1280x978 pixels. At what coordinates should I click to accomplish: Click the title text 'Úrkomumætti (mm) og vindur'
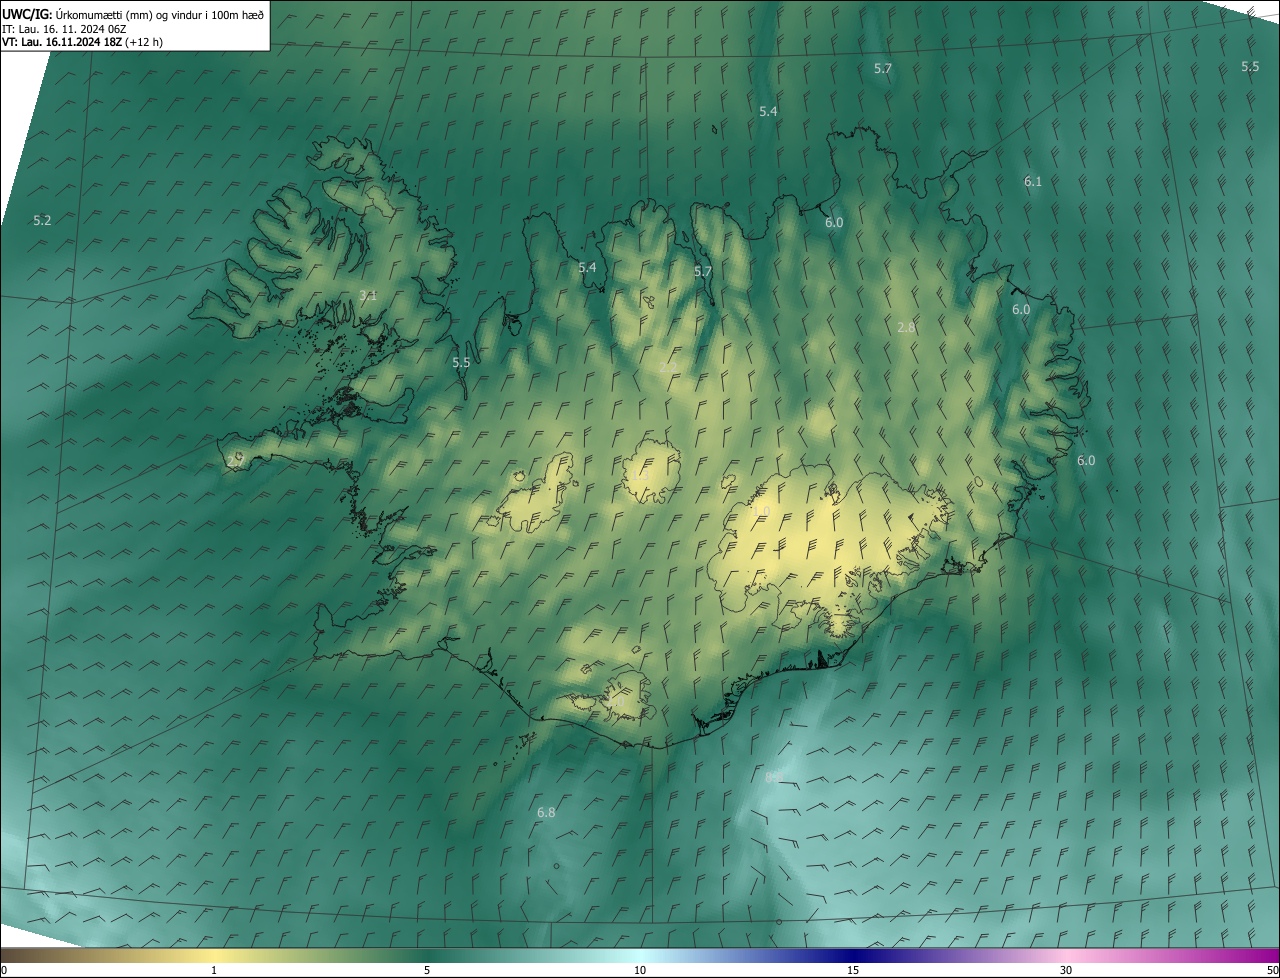(127, 14)
